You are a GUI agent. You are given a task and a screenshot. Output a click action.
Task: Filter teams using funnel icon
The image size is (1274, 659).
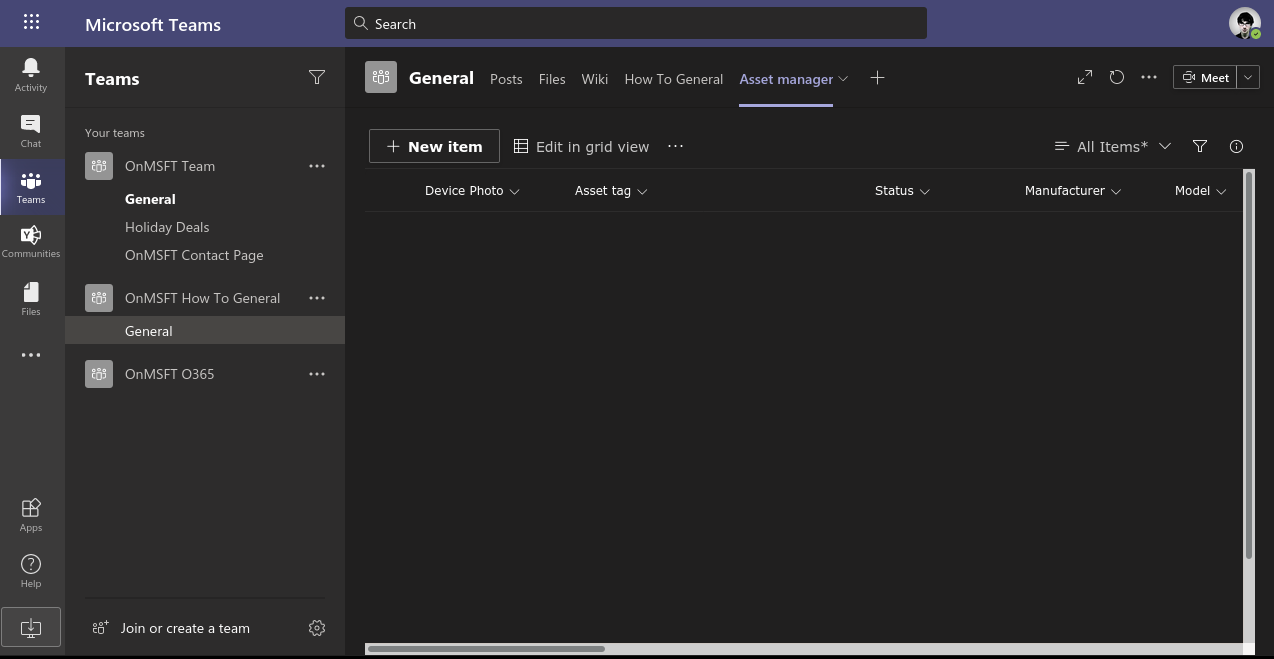[317, 77]
